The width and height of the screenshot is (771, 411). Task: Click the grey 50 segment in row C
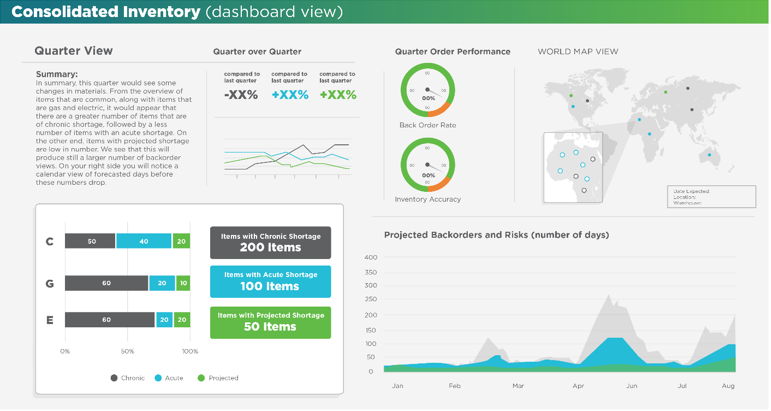click(x=90, y=241)
